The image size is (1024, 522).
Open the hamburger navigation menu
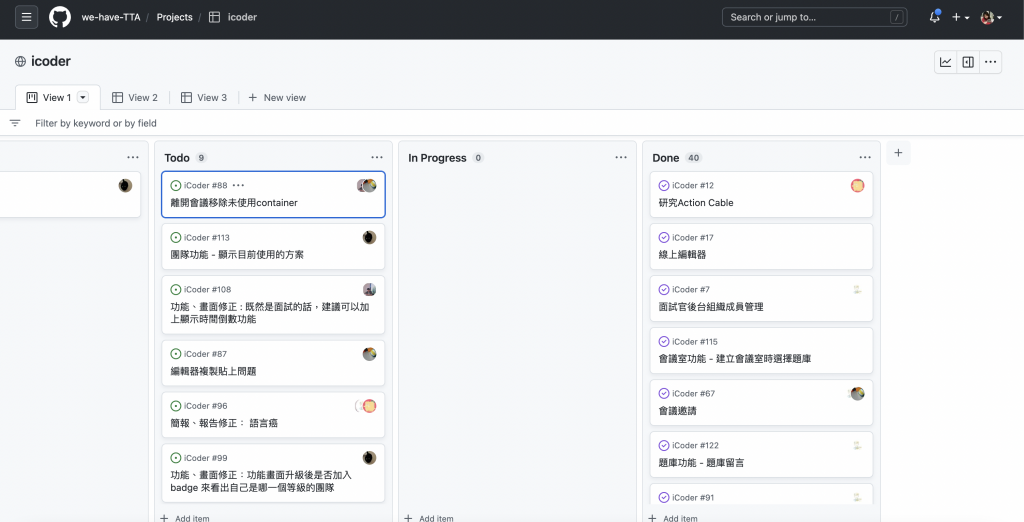point(26,17)
